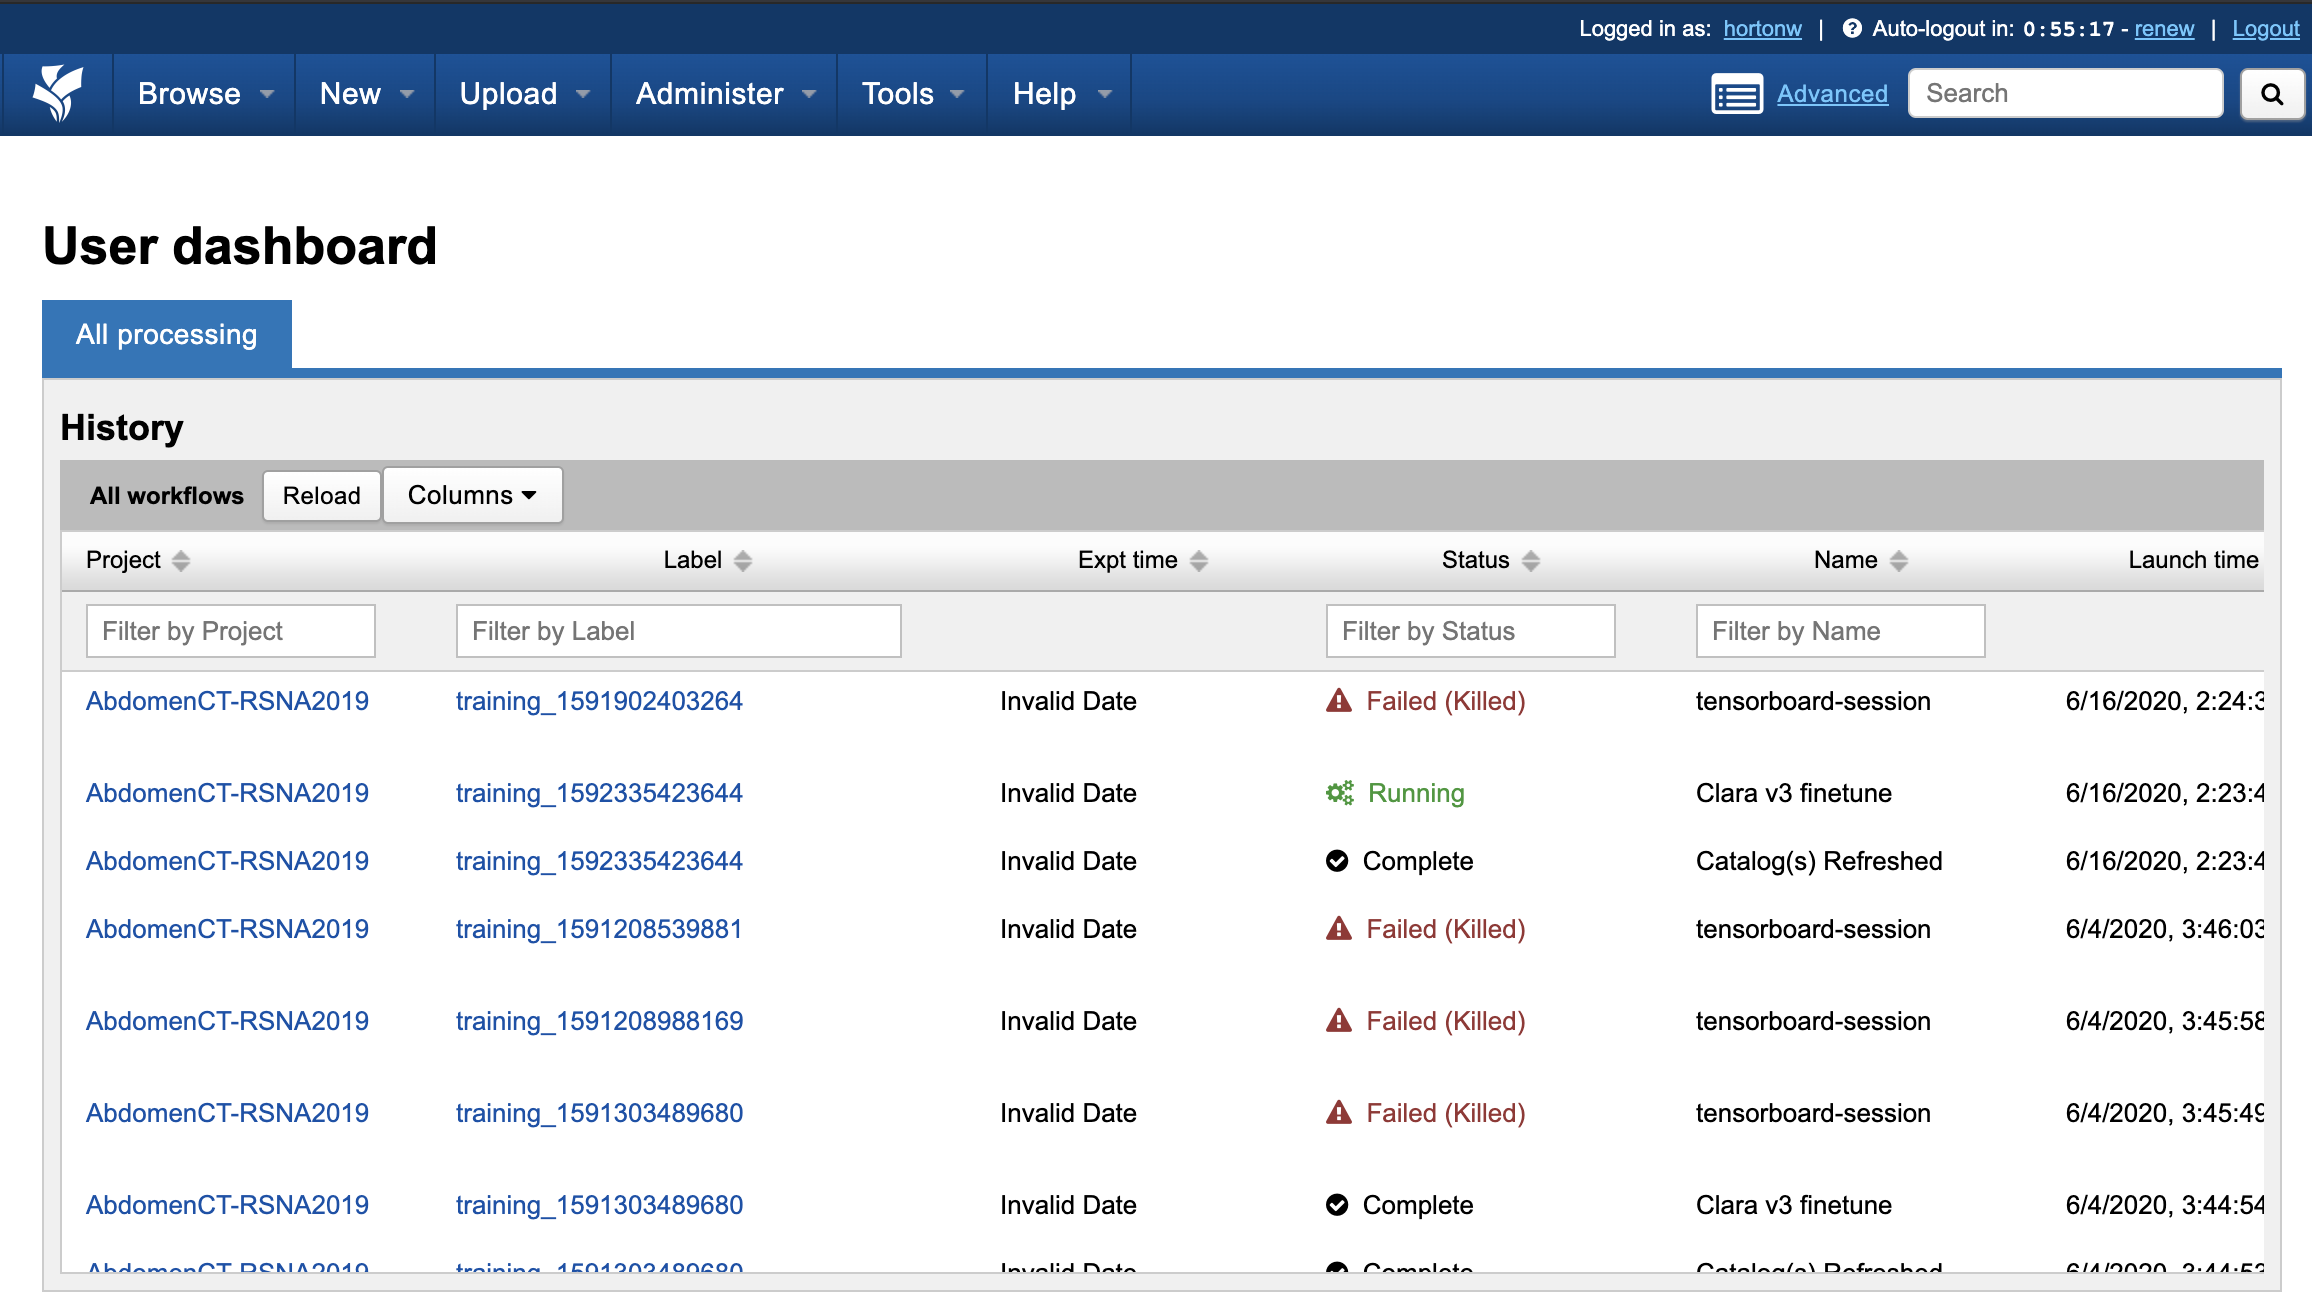Image resolution: width=2312 pixels, height=1316 pixels.
Task: Expand the Browse menu
Action: pos(205,94)
